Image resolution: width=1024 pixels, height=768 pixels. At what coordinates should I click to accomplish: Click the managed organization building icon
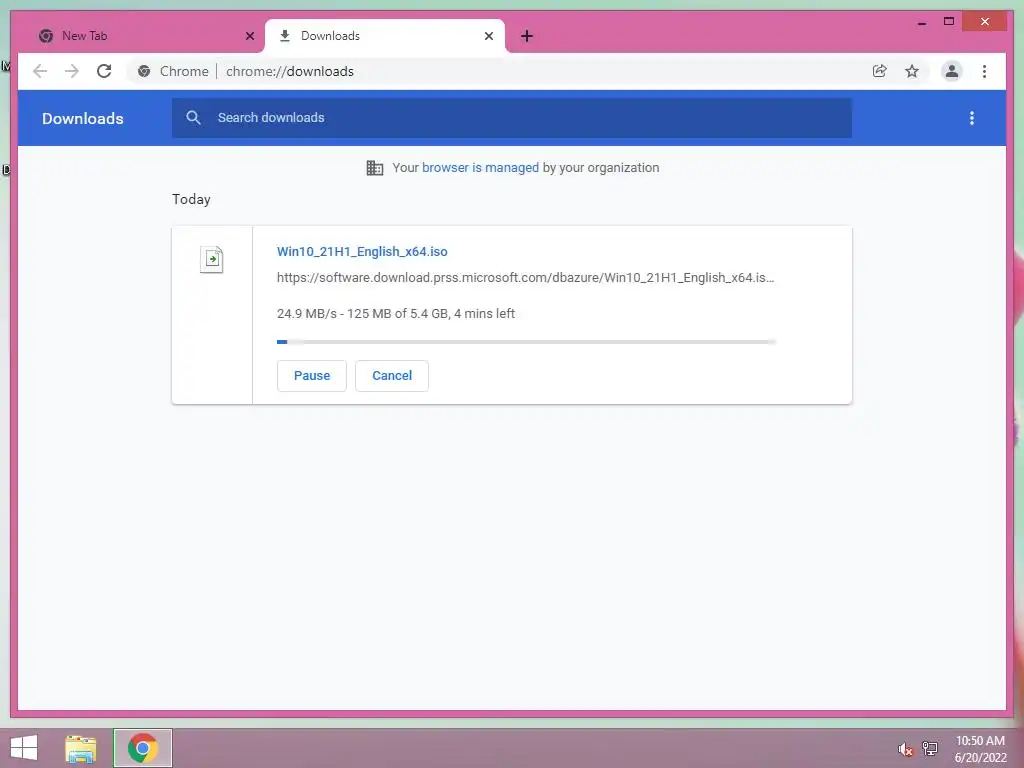pos(375,168)
